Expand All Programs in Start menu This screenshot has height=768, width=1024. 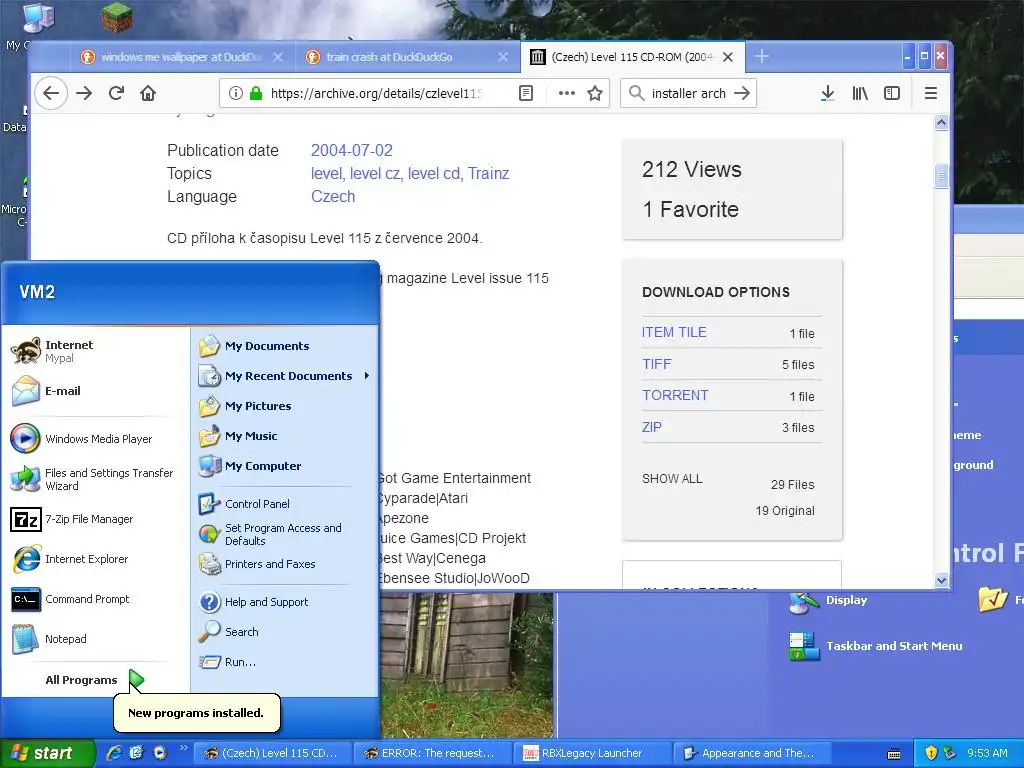[95, 680]
